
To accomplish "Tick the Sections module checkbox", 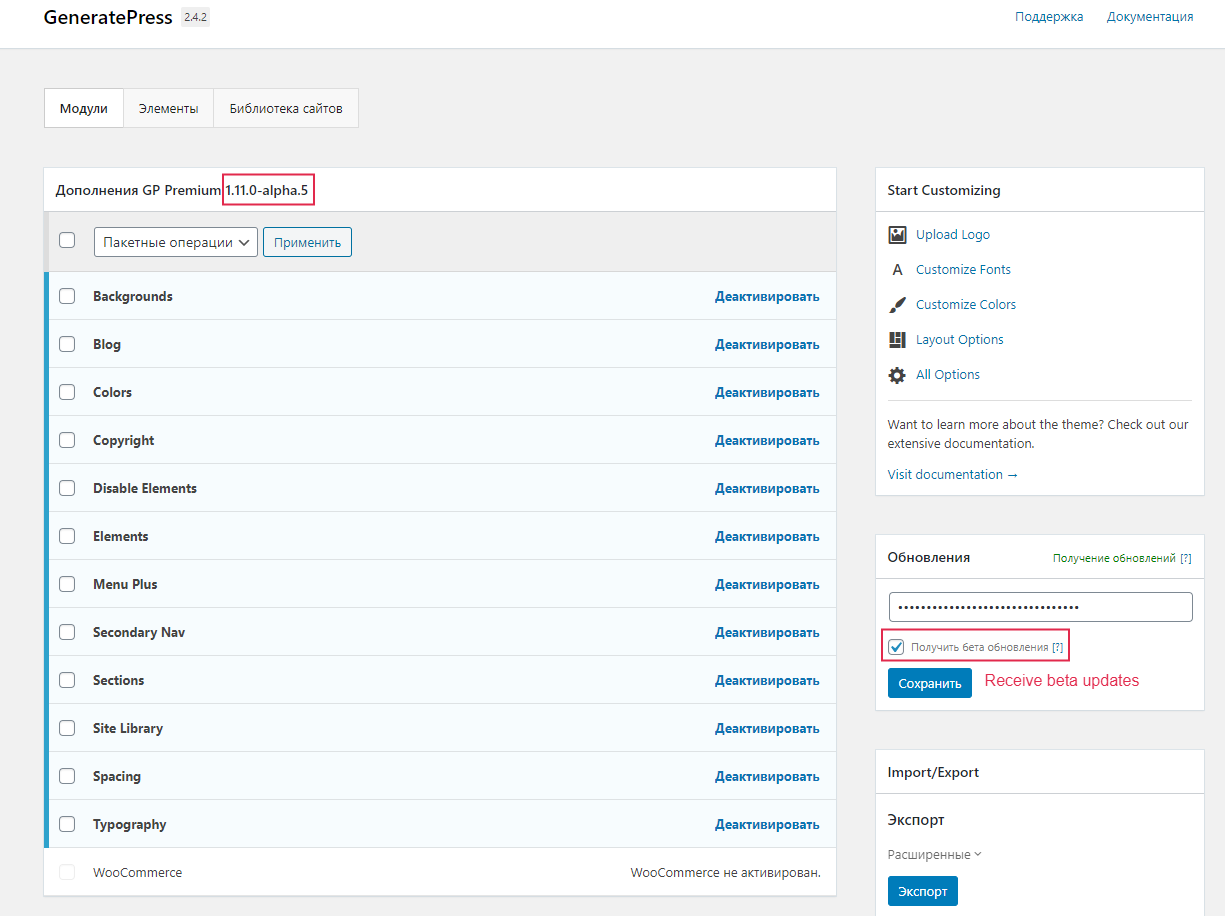I will pyautogui.click(x=67, y=680).
